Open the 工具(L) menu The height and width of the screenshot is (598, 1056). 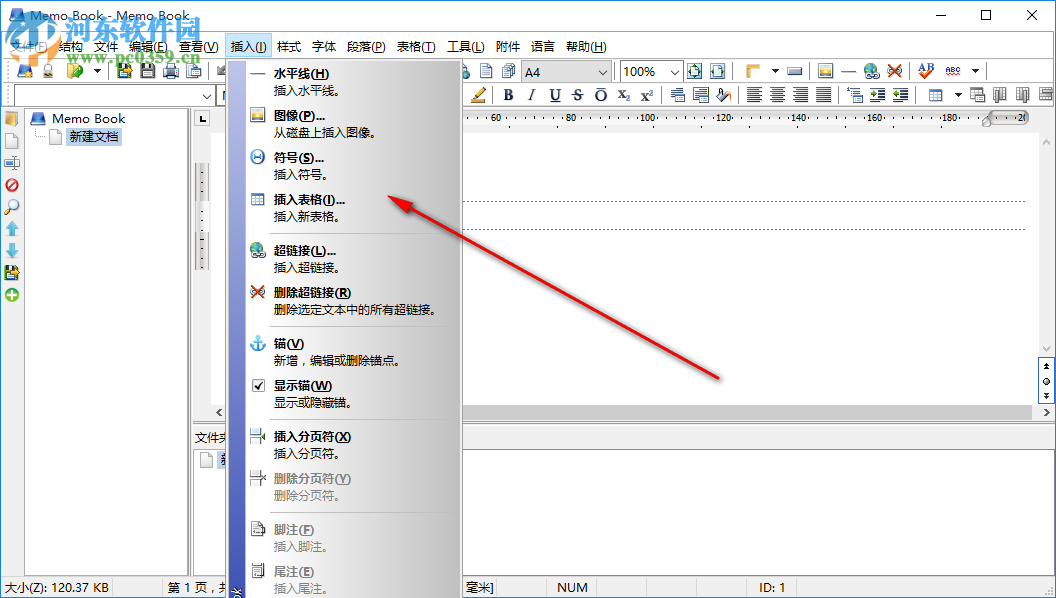pos(465,46)
